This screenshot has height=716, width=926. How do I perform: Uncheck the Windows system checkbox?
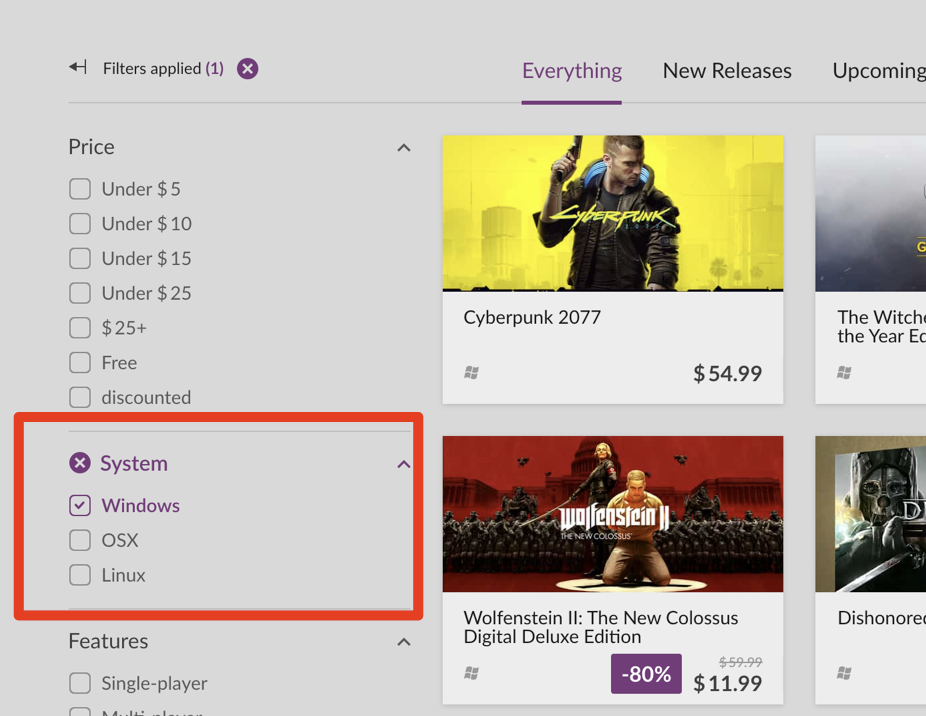point(80,505)
